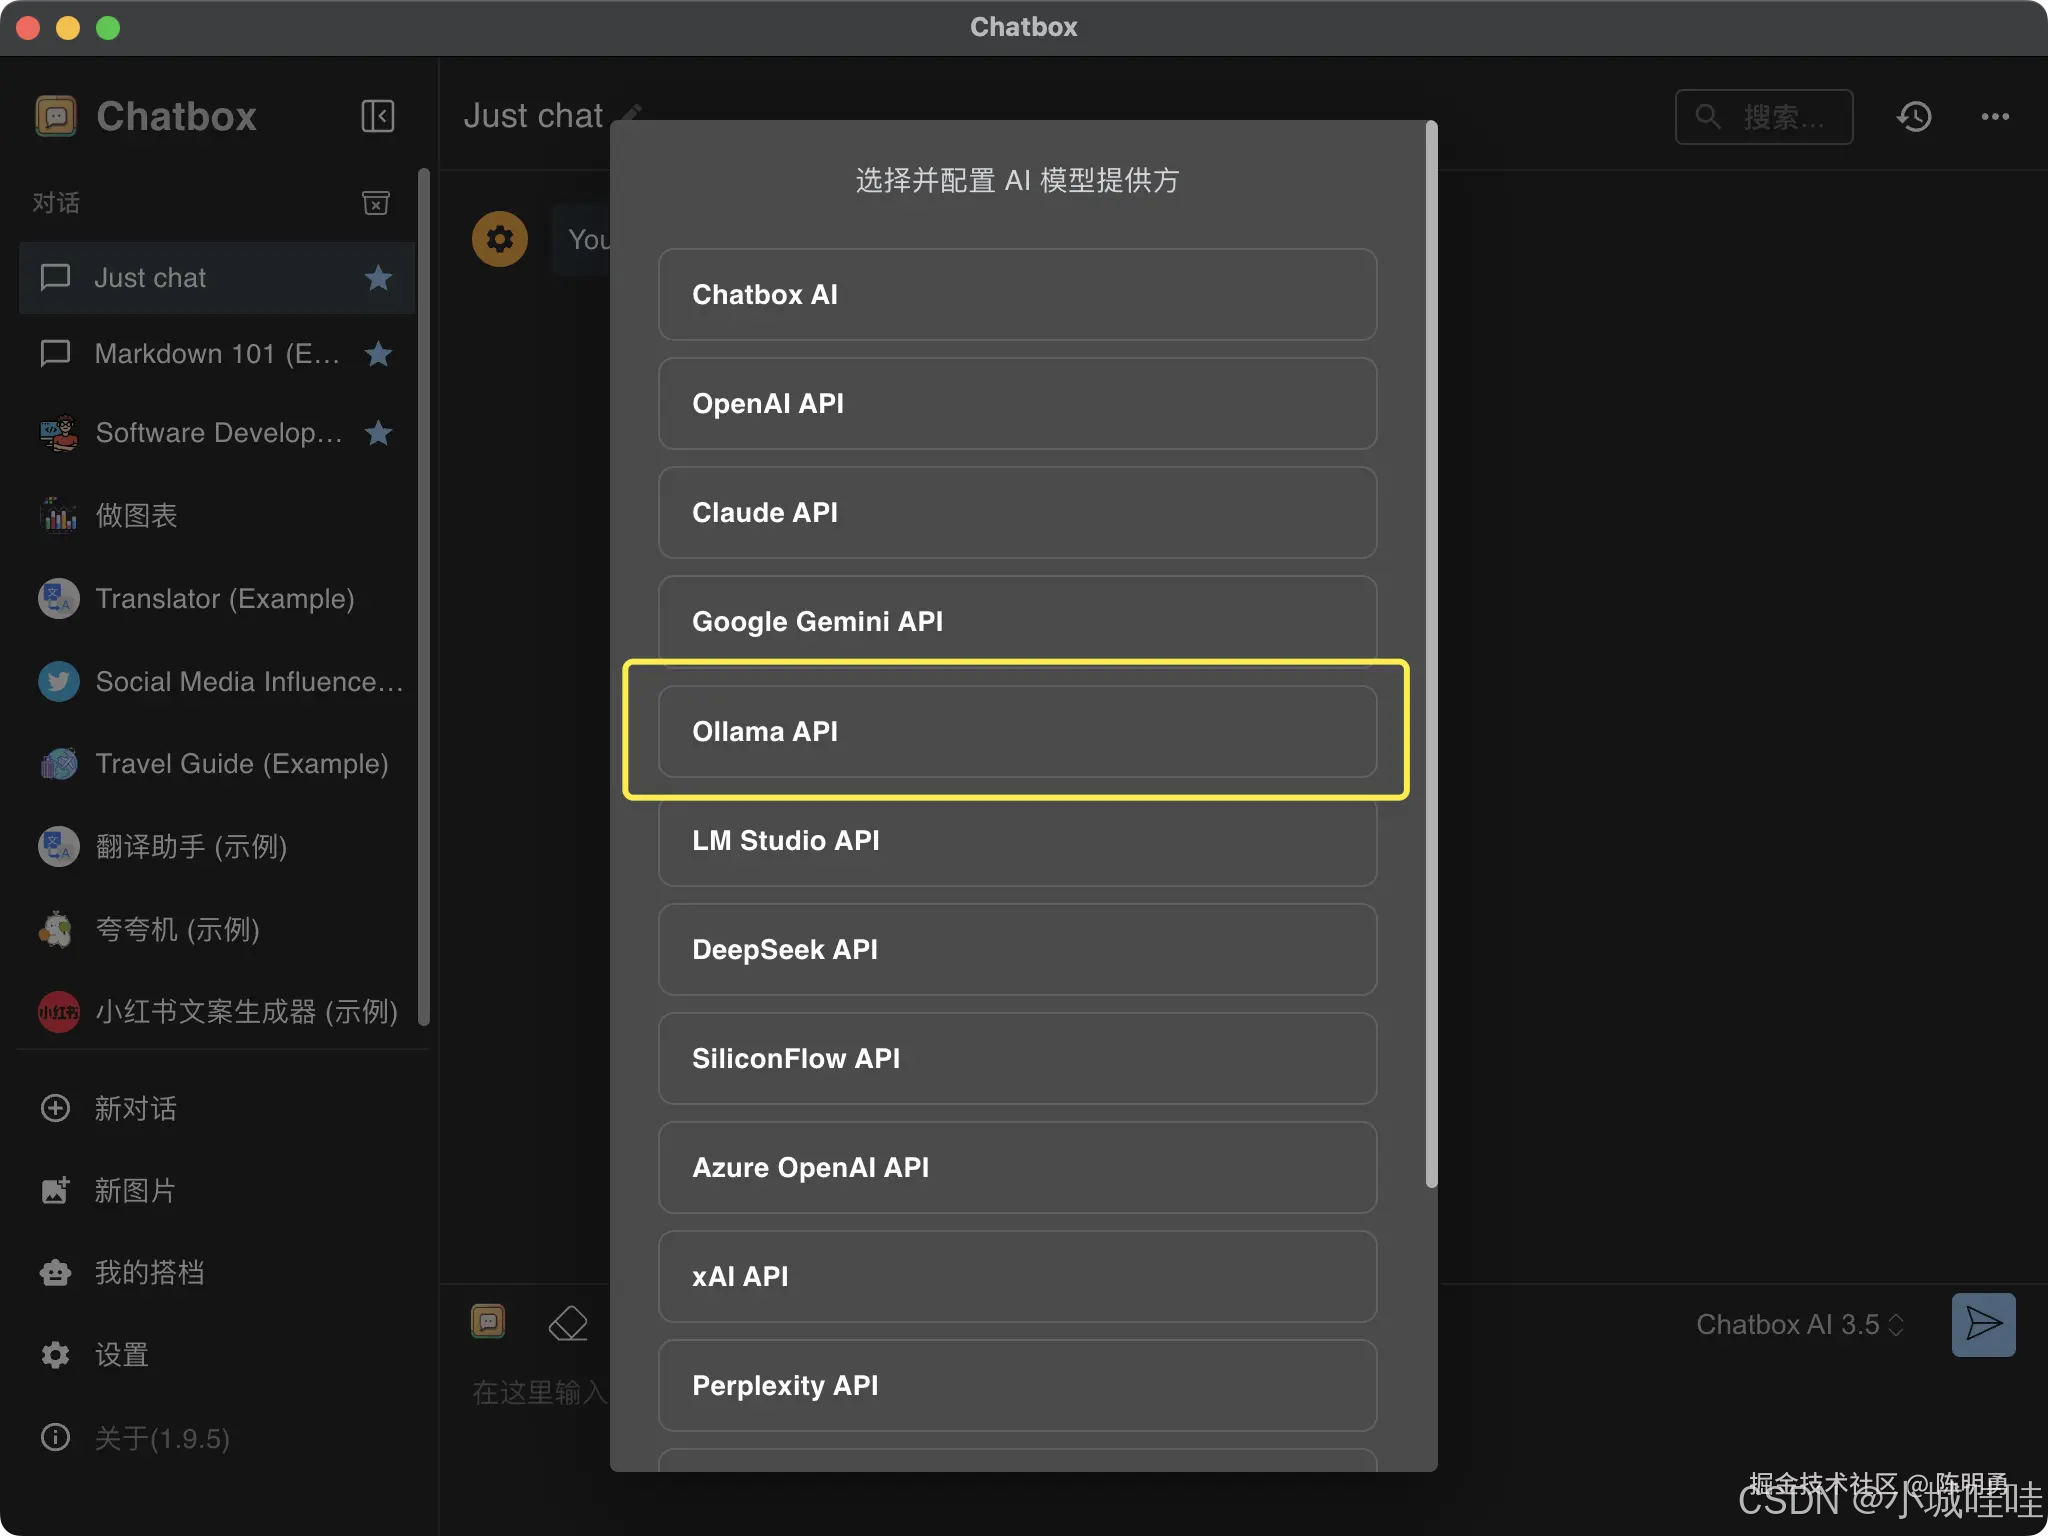Viewport: 2048px width, 1536px height.
Task: Collapse the sidebar with the panel icon
Action: click(x=377, y=116)
